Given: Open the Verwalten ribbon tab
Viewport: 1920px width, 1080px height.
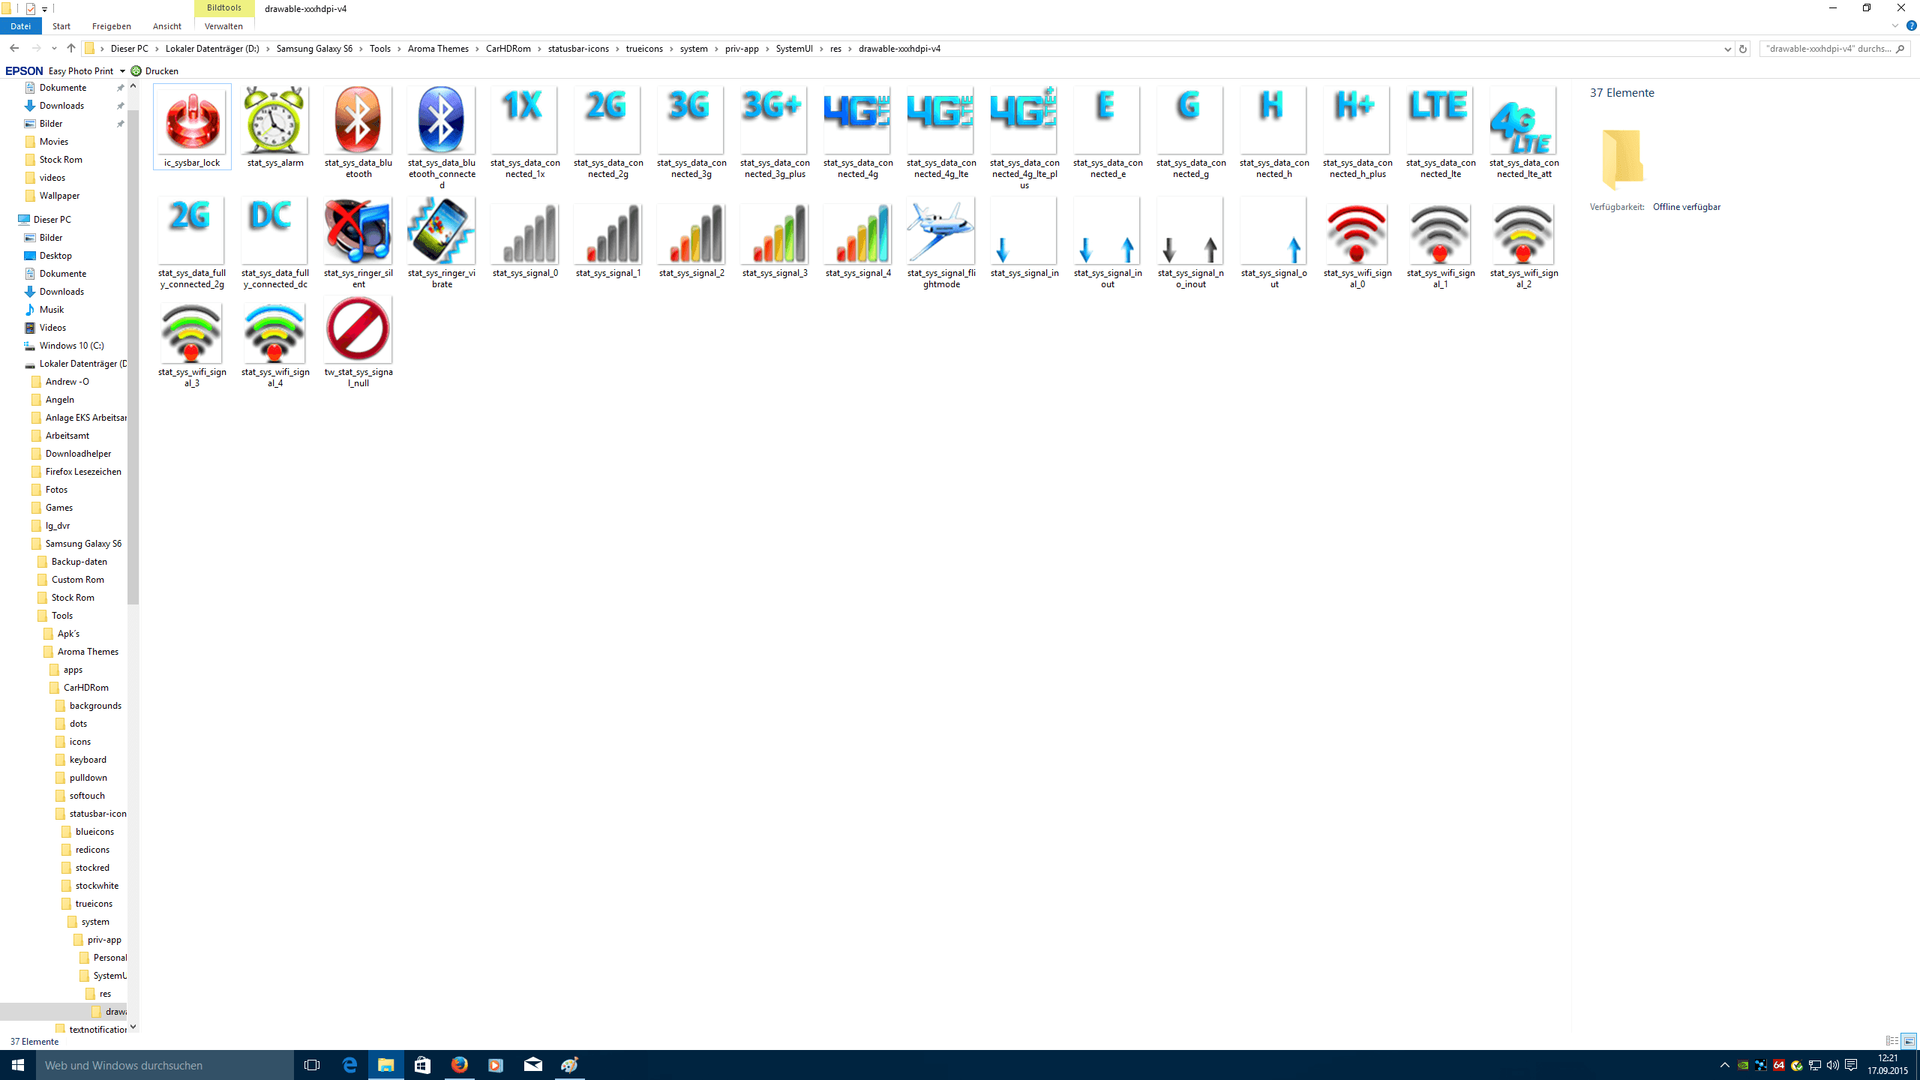Looking at the screenshot, I should tap(224, 26).
